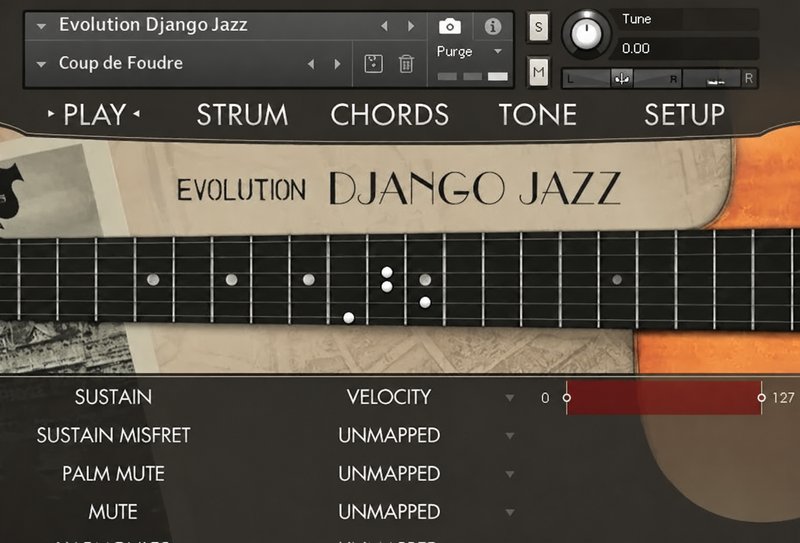This screenshot has height=543, width=800.
Task: Open the snapshot camera view
Action: 449,26
